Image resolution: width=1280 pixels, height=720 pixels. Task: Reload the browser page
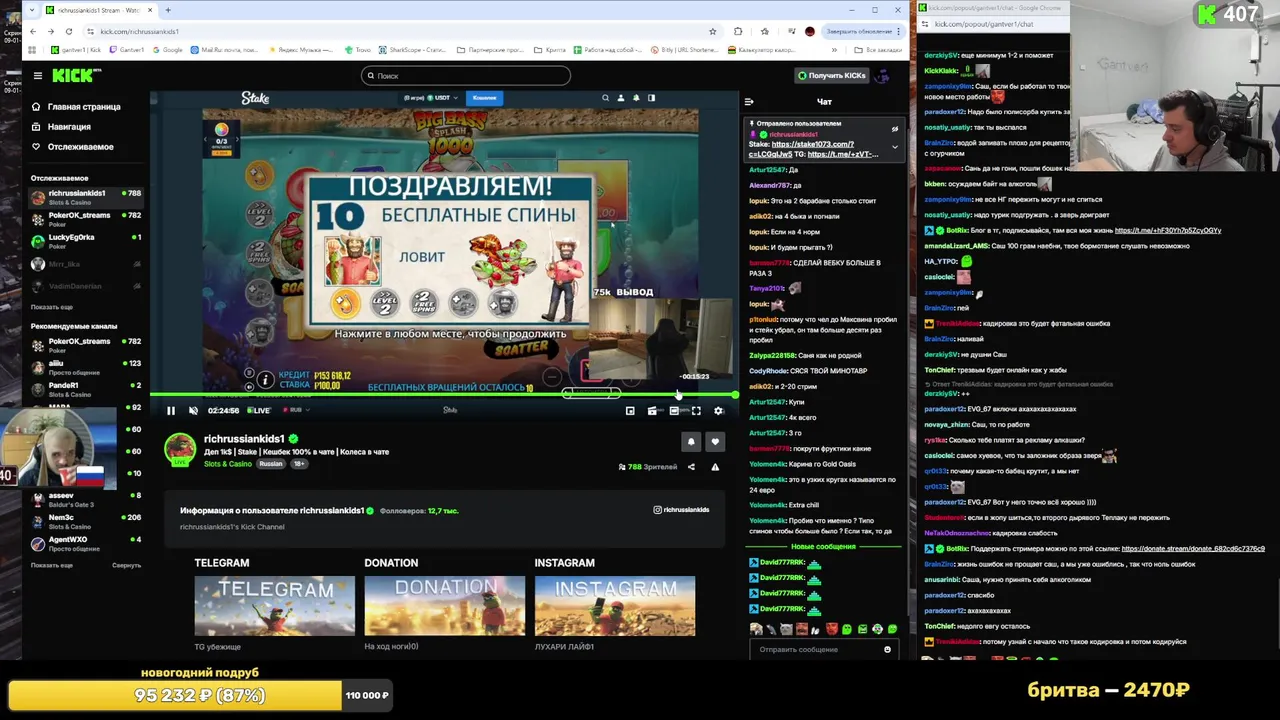(x=70, y=31)
